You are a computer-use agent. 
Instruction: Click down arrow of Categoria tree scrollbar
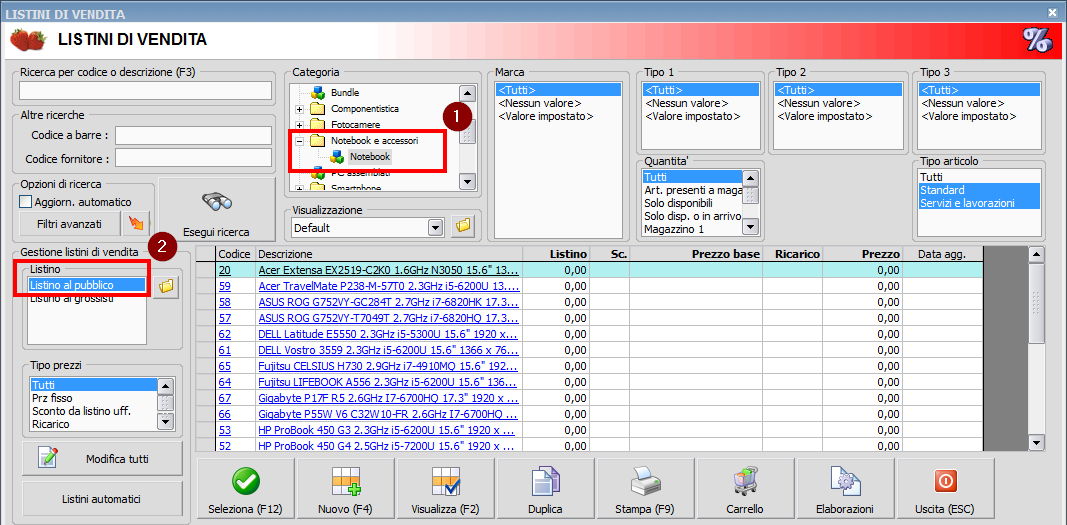point(467,182)
